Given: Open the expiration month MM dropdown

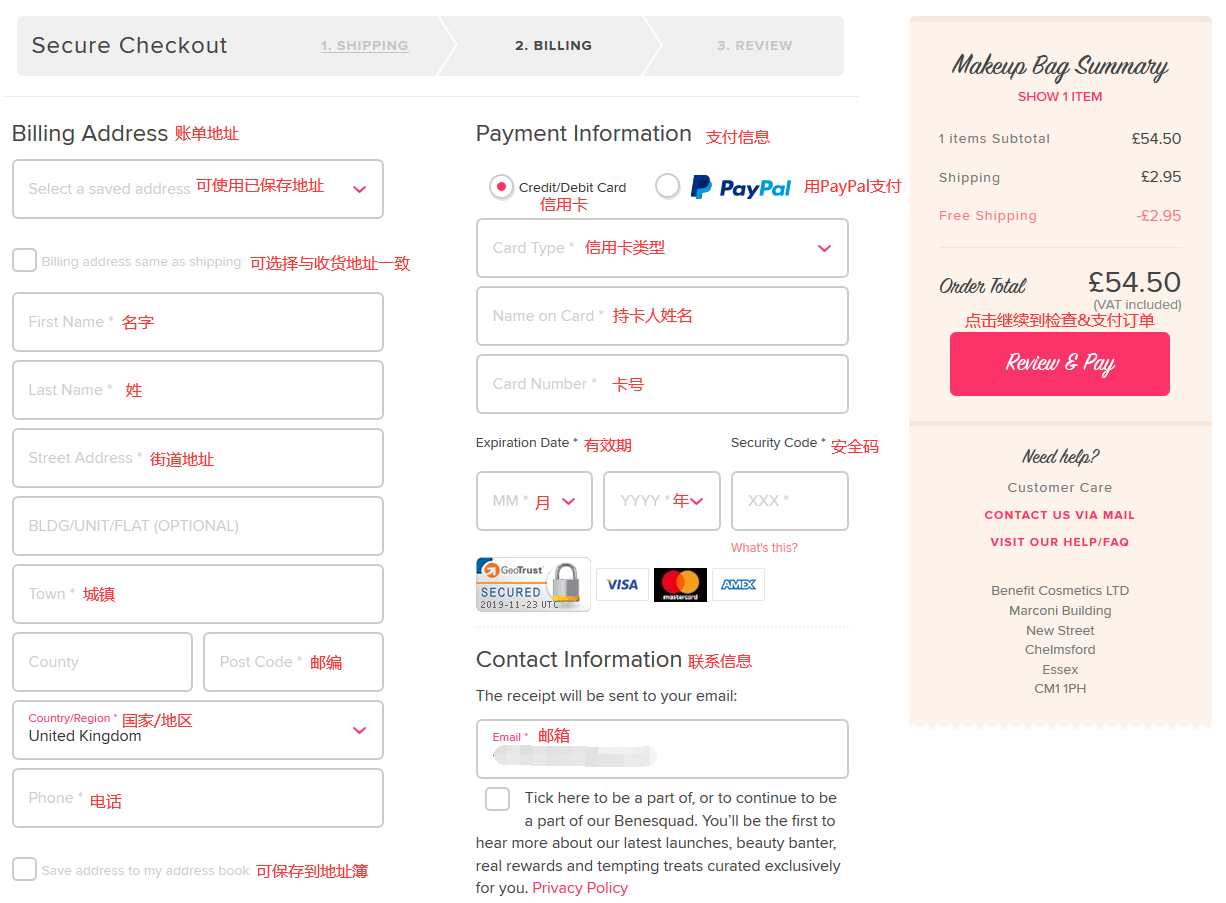Looking at the screenshot, I should click(534, 501).
